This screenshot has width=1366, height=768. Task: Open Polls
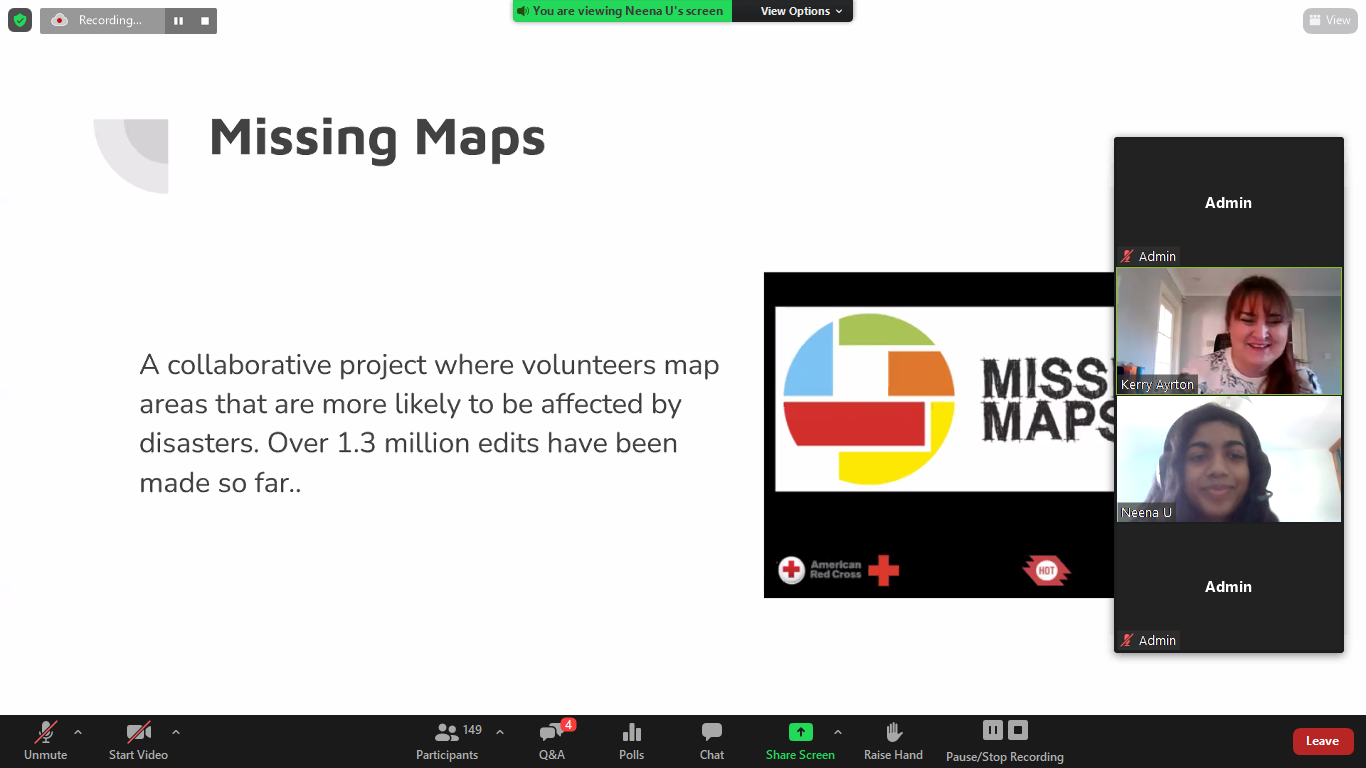pos(632,741)
